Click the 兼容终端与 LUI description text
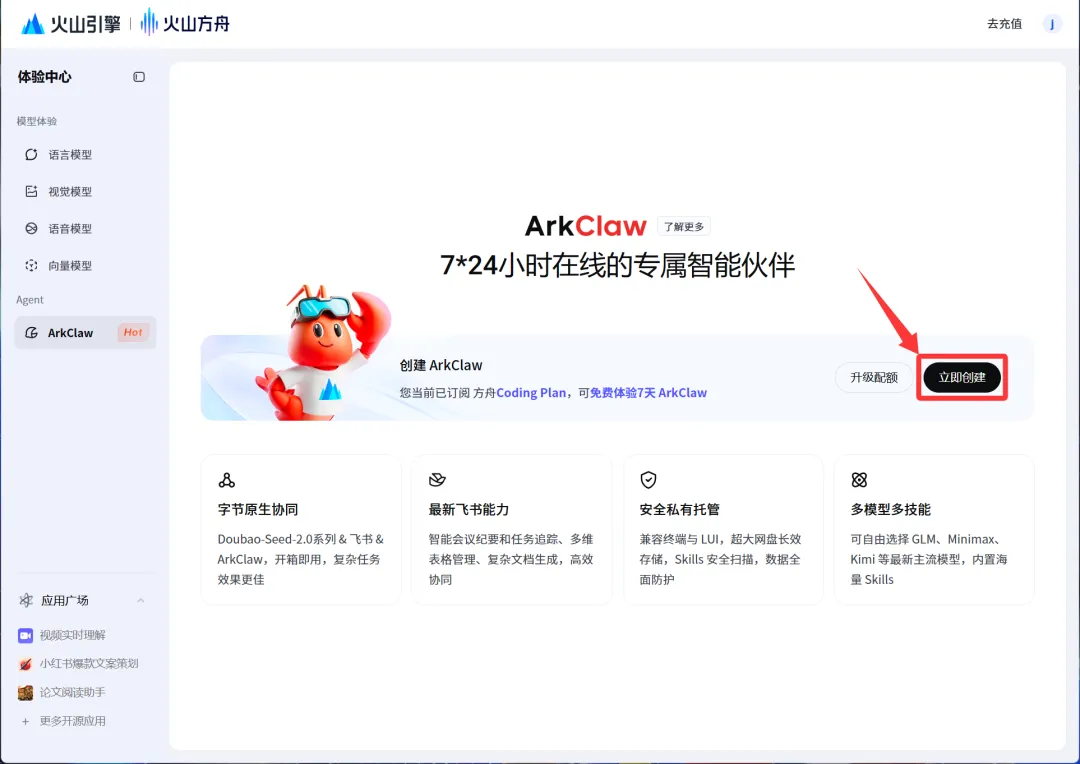This screenshot has width=1080, height=764. (x=720, y=559)
